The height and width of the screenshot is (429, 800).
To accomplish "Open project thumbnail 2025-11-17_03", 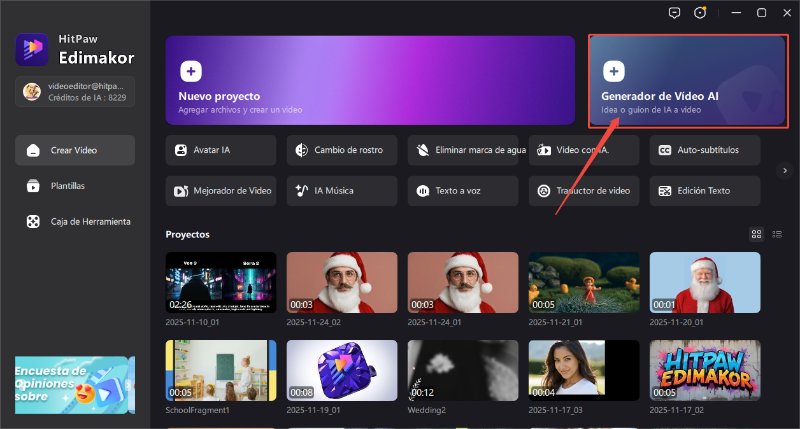I will click(x=584, y=370).
